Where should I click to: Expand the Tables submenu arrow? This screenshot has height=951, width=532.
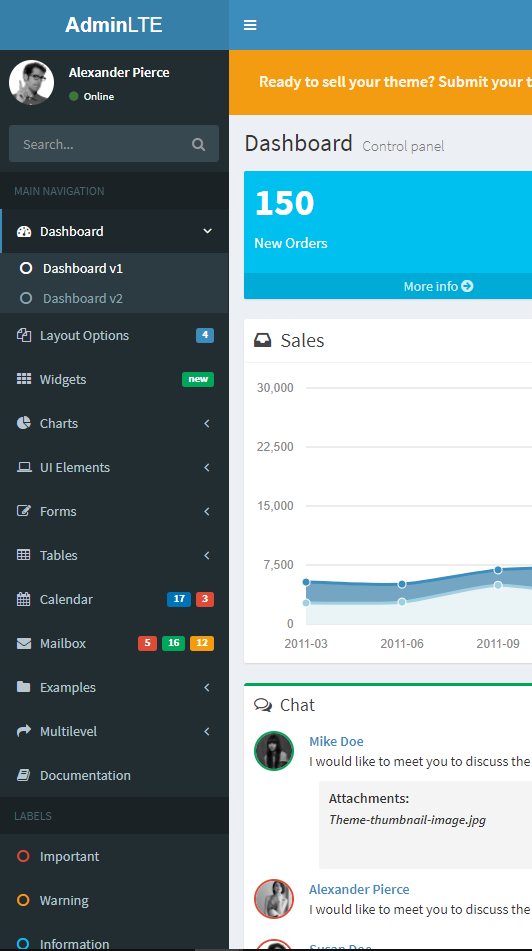coord(207,555)
